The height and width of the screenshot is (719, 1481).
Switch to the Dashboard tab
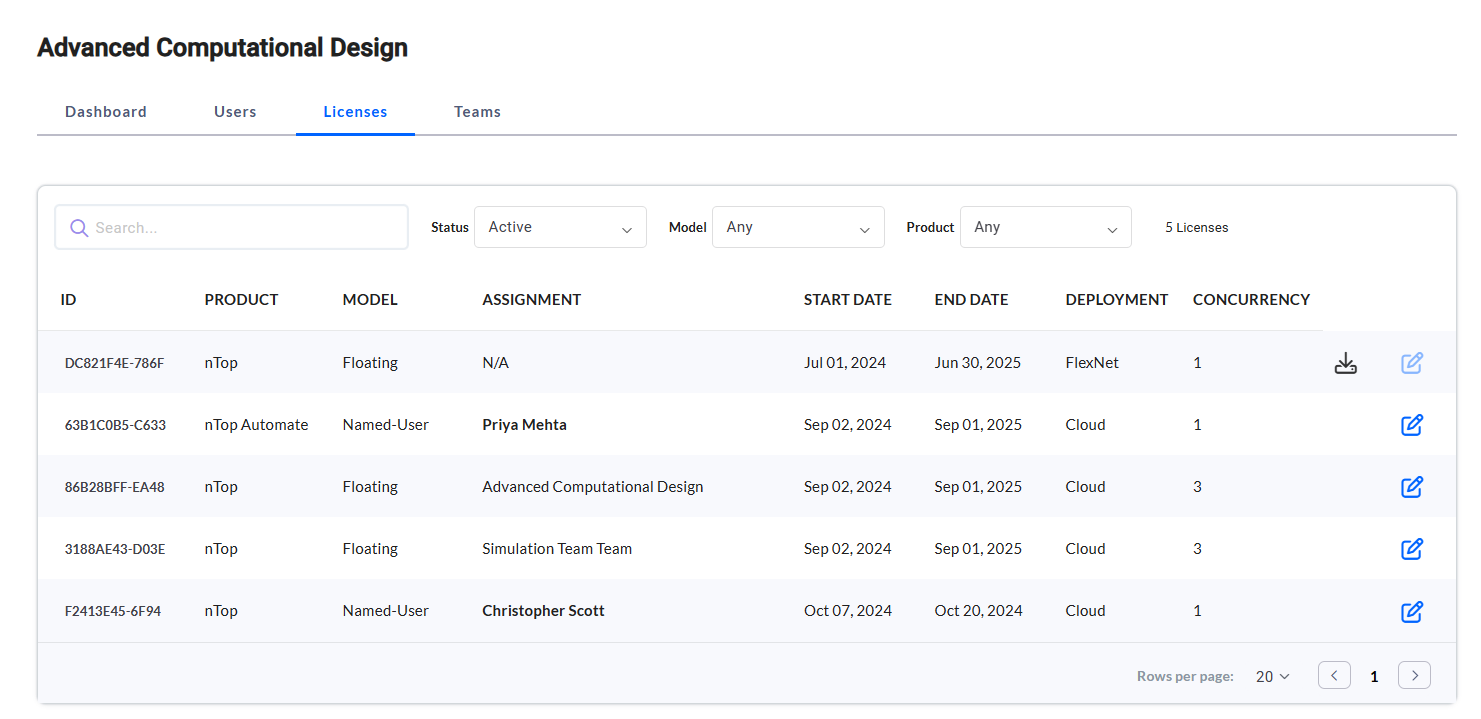[x=106, y=112]
